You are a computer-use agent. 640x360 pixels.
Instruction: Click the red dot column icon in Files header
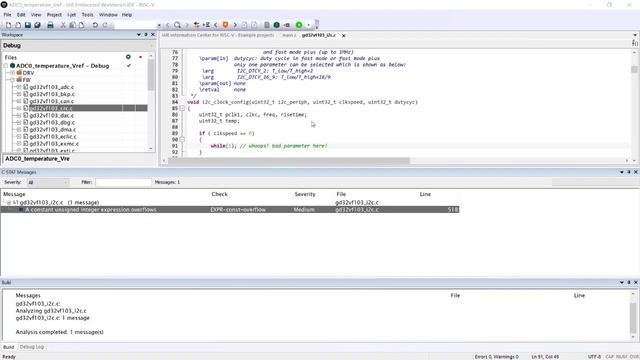pos(140,57)
